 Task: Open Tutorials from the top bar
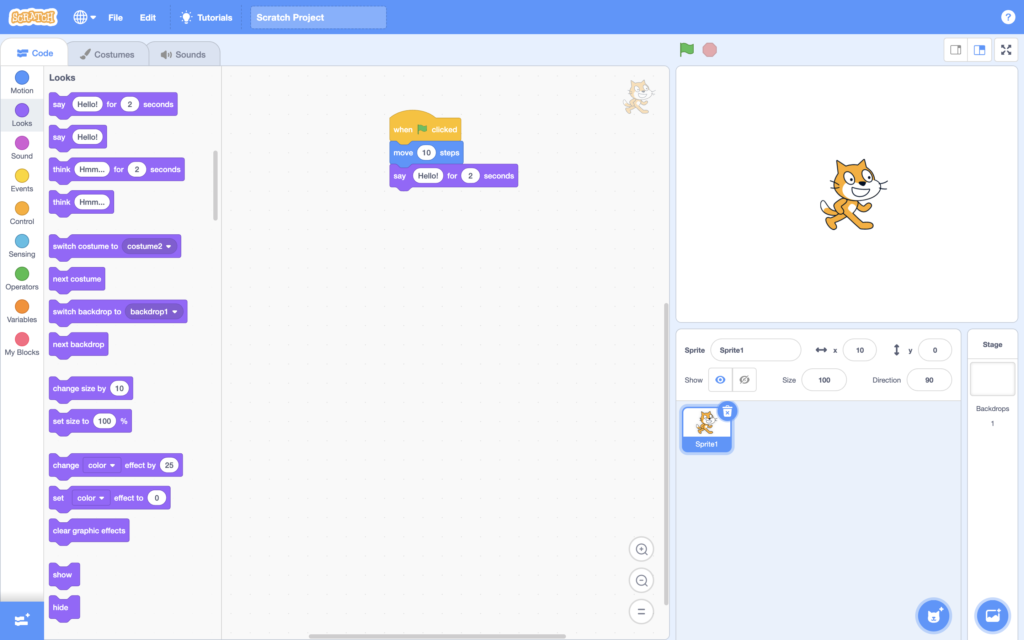(206, 17)
